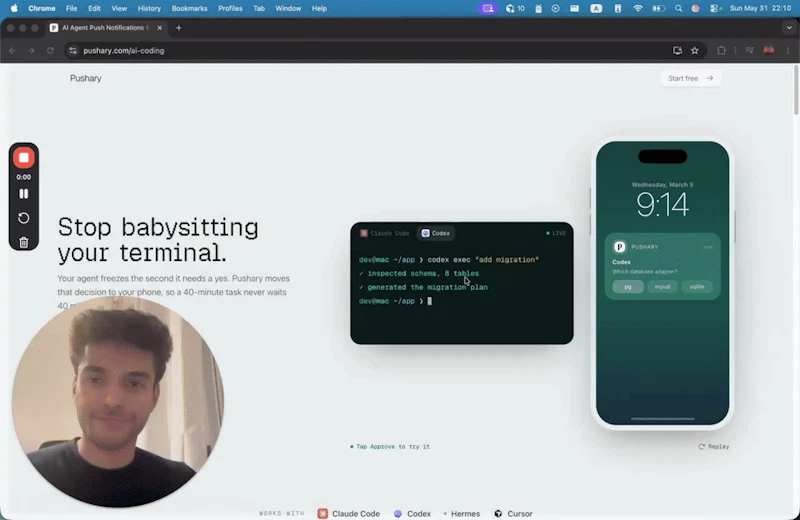Open the Help menu
This screenshot has width=800, height=520.
(319, 8)
